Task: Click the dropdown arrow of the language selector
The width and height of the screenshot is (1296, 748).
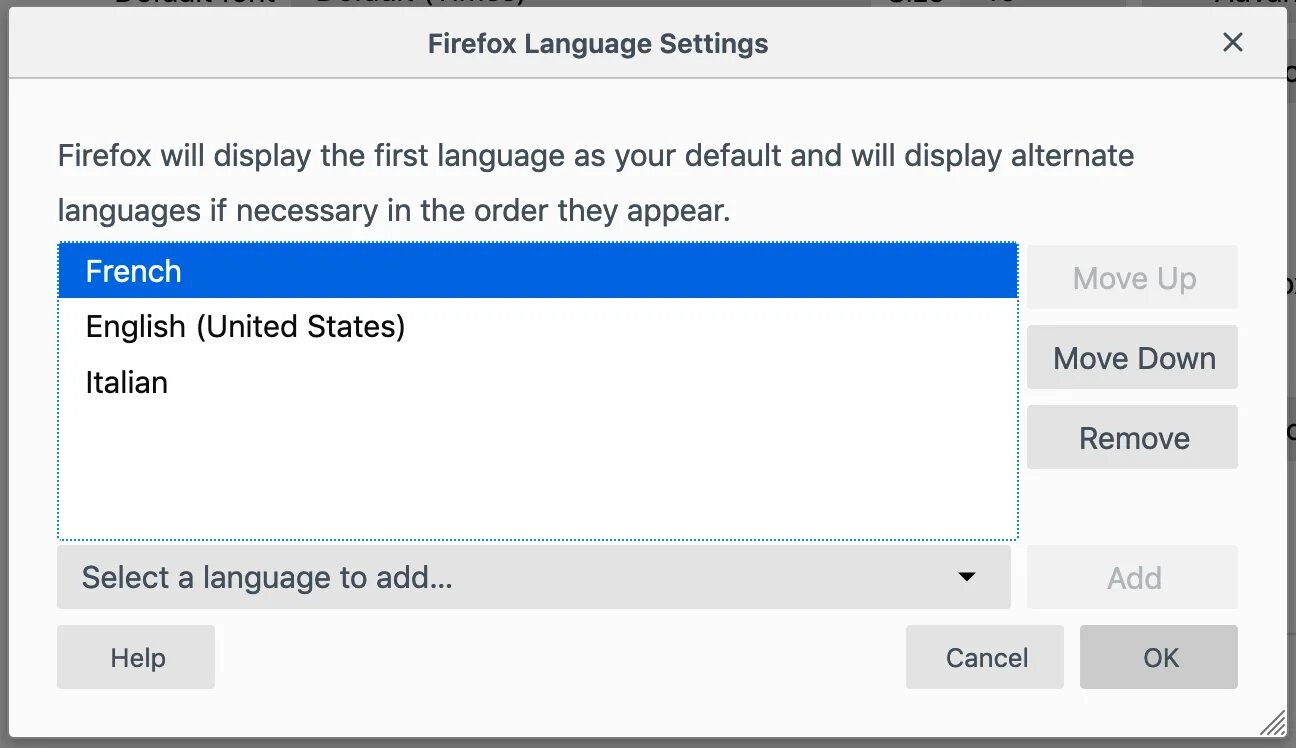Action: [966, 577]
